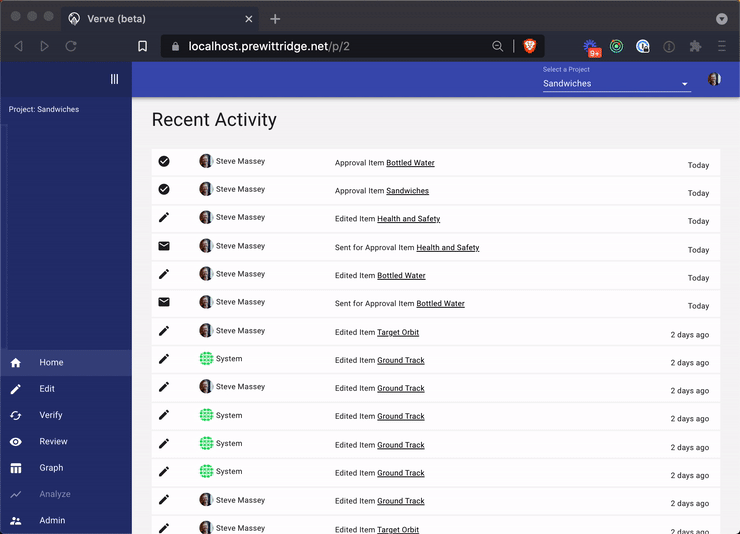740x534 pixels.
Task: Click the Review eye icon
Action: (16, 442)
